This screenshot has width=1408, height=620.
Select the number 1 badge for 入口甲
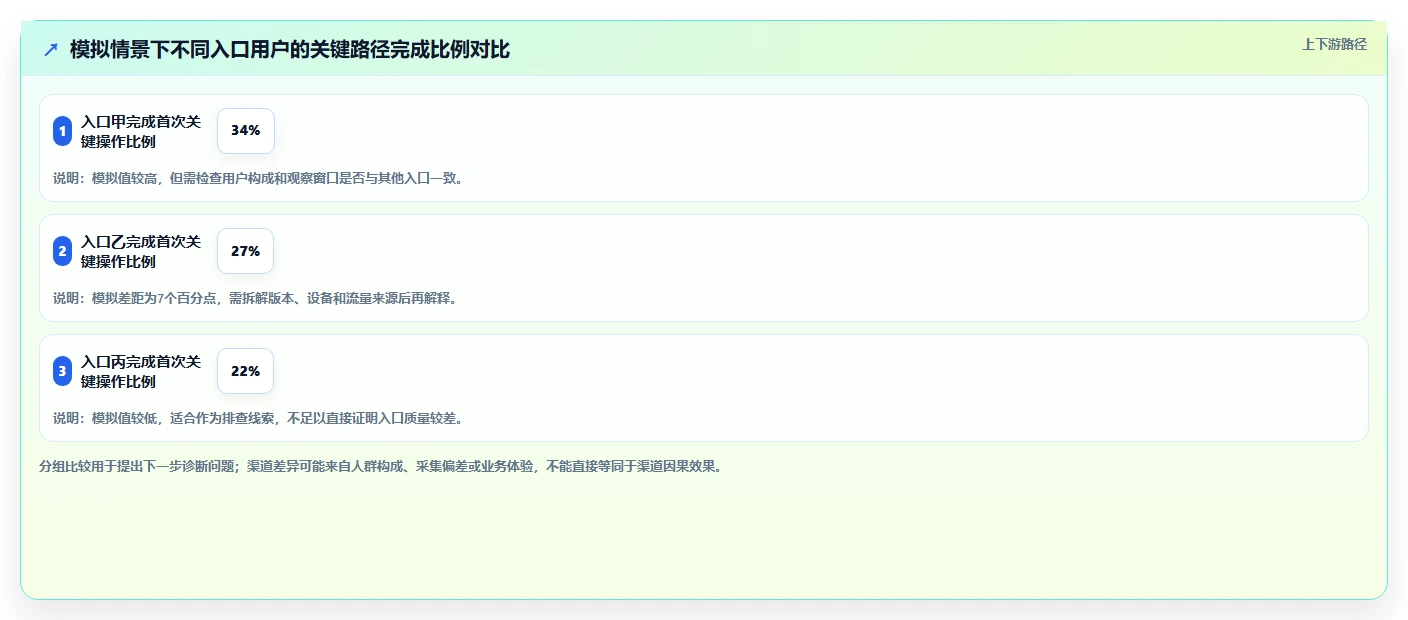coord(62,131)
